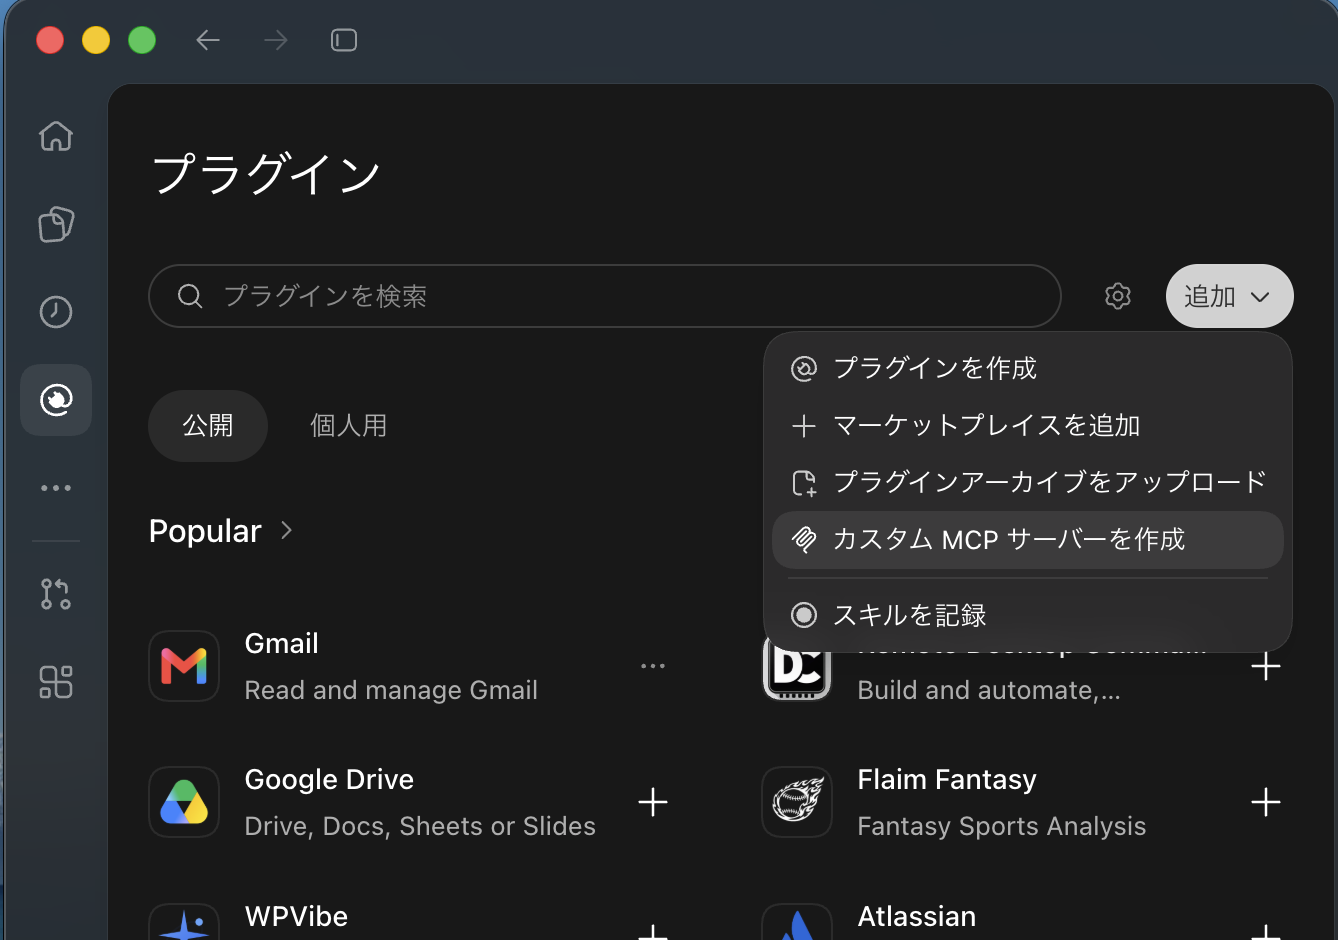Image resolution: width=1338 pixels, height=940 pixels.
Task: Open the grid blocks sidebar icon
Action: point(56,682)
